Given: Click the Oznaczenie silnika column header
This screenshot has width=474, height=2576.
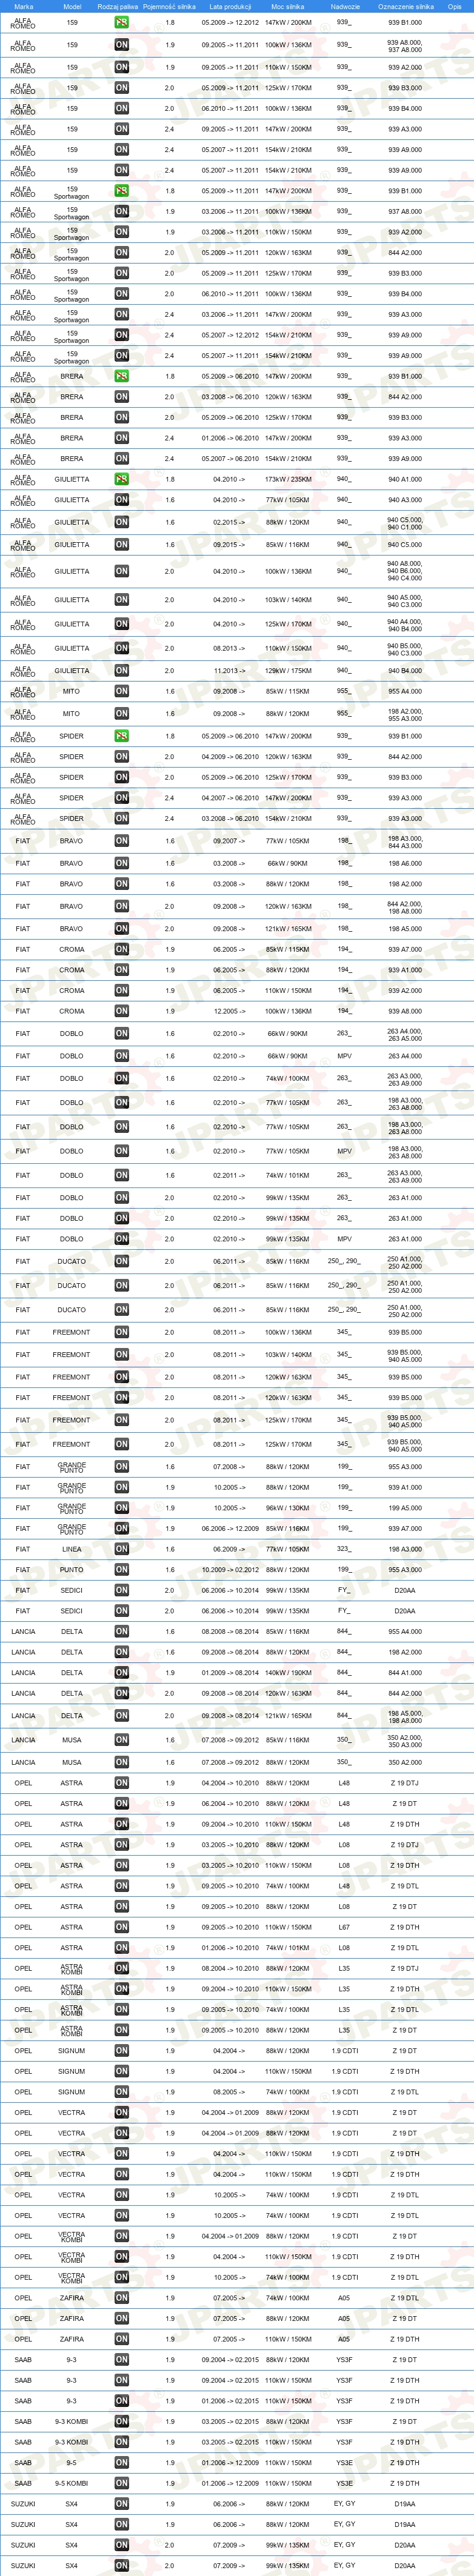Looking at the screenshot, I should 405,6.
